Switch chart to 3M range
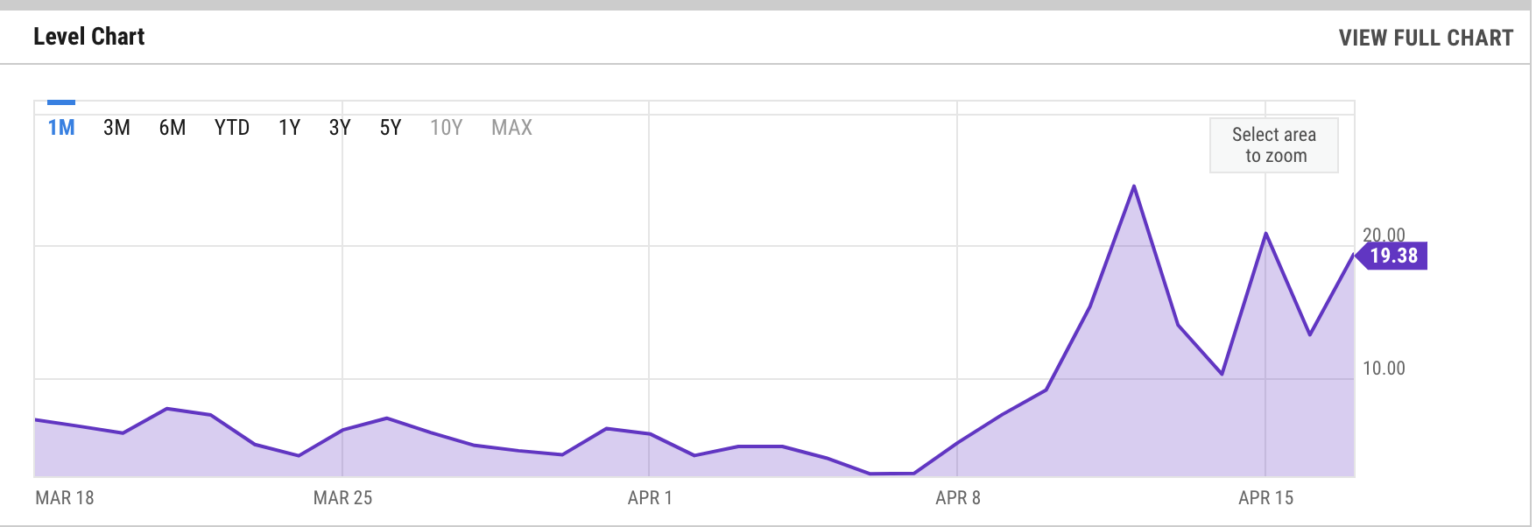 pyautogui.click(x=117, y=128)
